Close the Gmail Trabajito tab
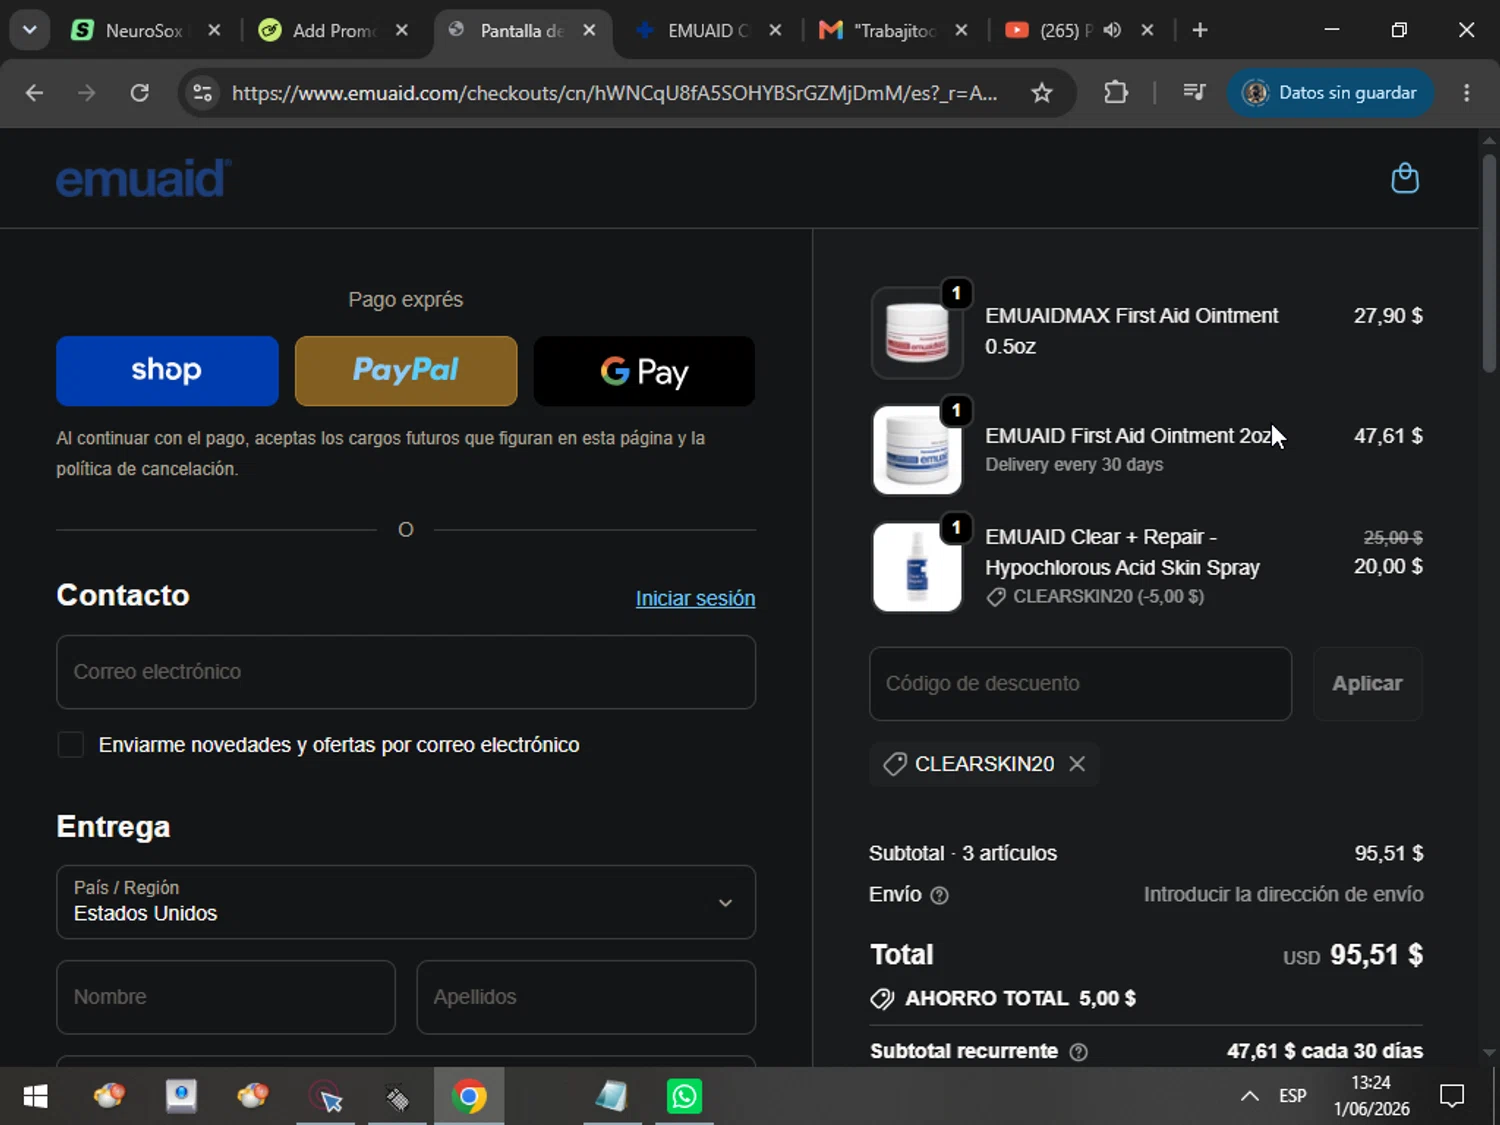This screenshot has height=1125, width=1500. click(961, 30)
